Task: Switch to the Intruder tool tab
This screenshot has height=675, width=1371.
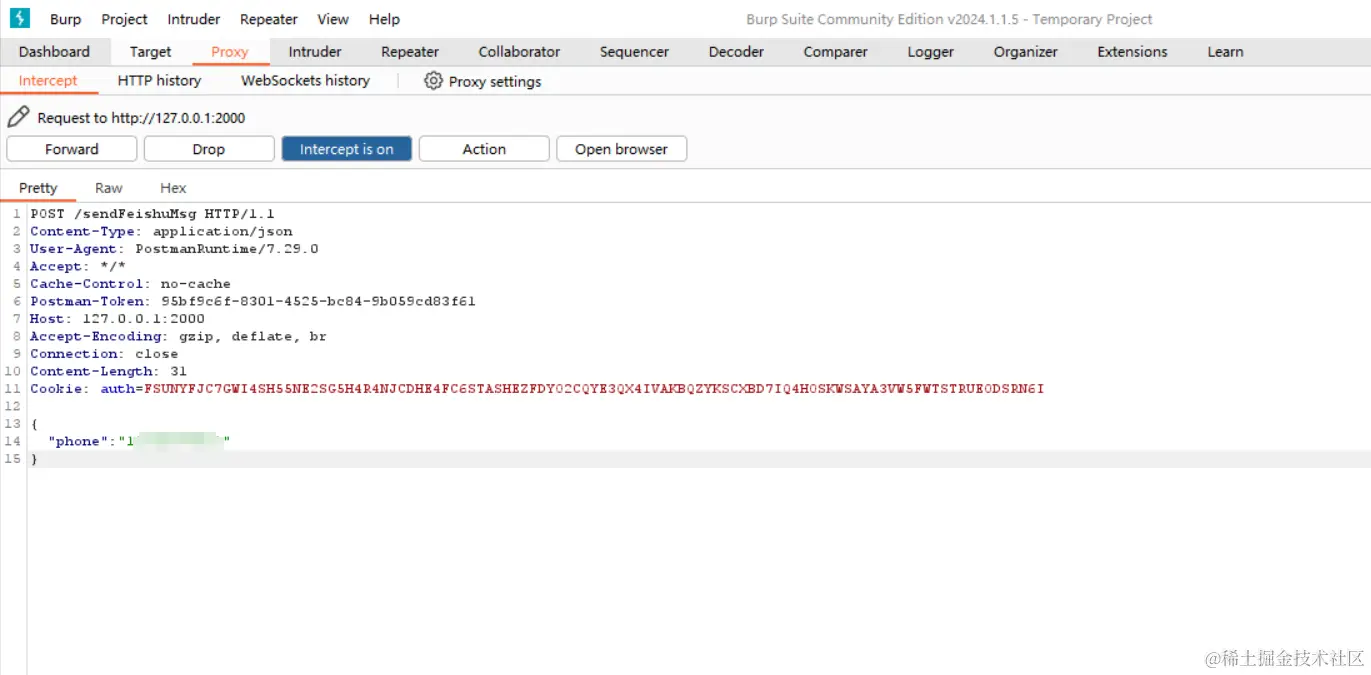Action: (x=315, y=52)
